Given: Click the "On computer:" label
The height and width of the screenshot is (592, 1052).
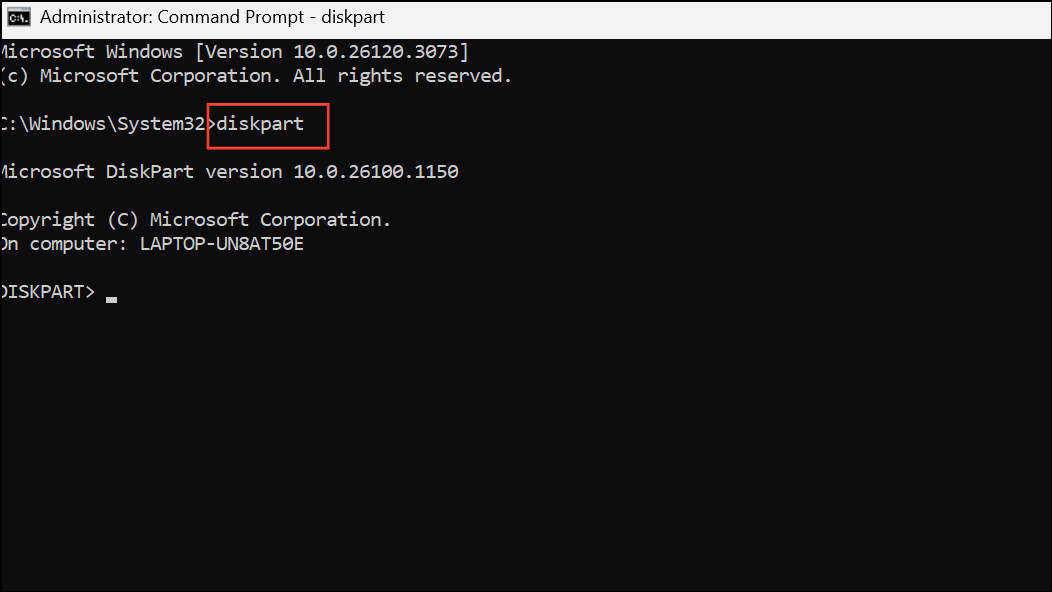Looking at the screenshot, I should (x=64, y=244).
